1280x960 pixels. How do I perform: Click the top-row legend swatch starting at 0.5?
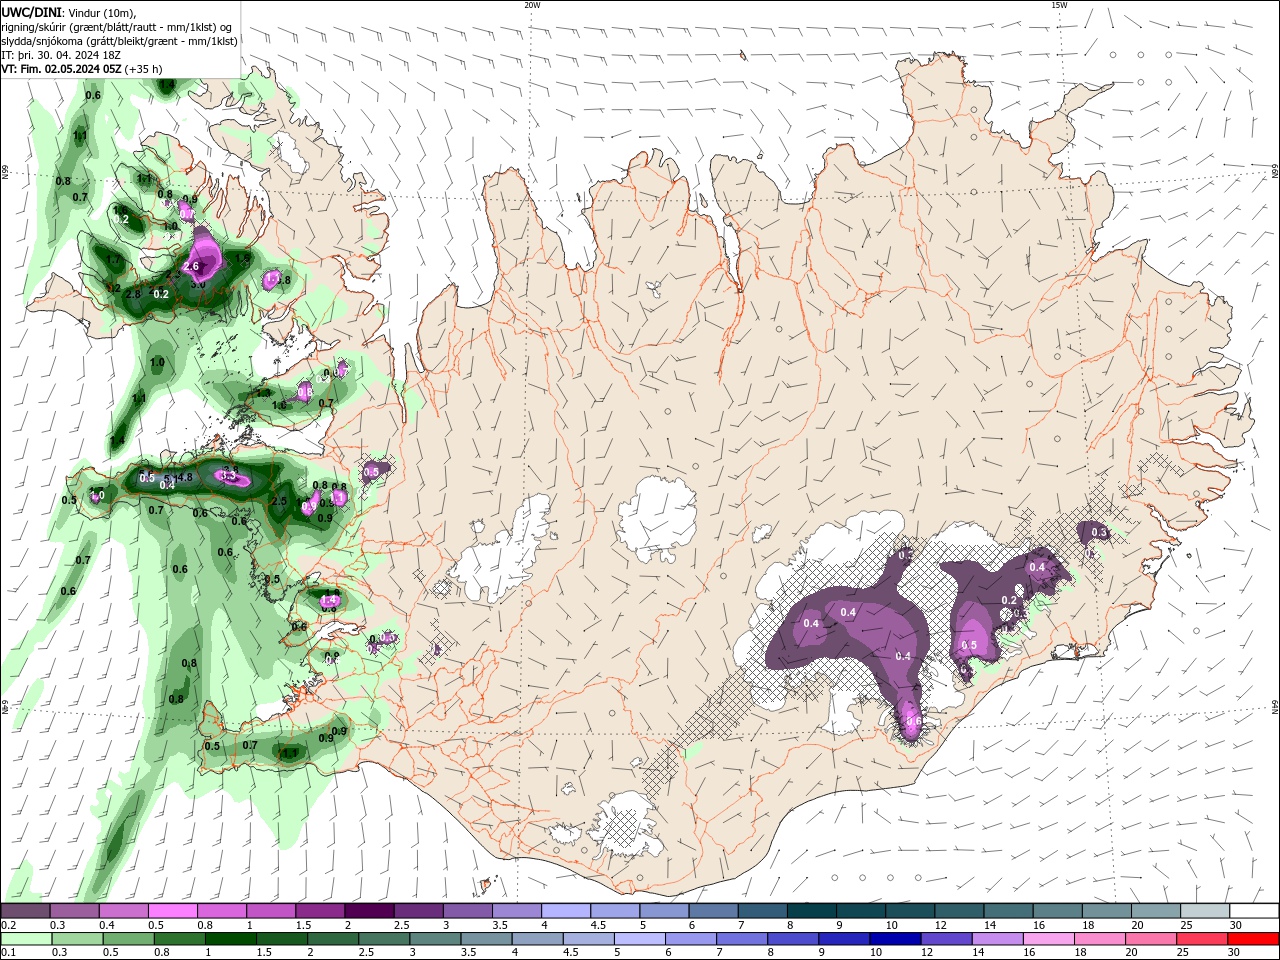click(x=172, y=911)
